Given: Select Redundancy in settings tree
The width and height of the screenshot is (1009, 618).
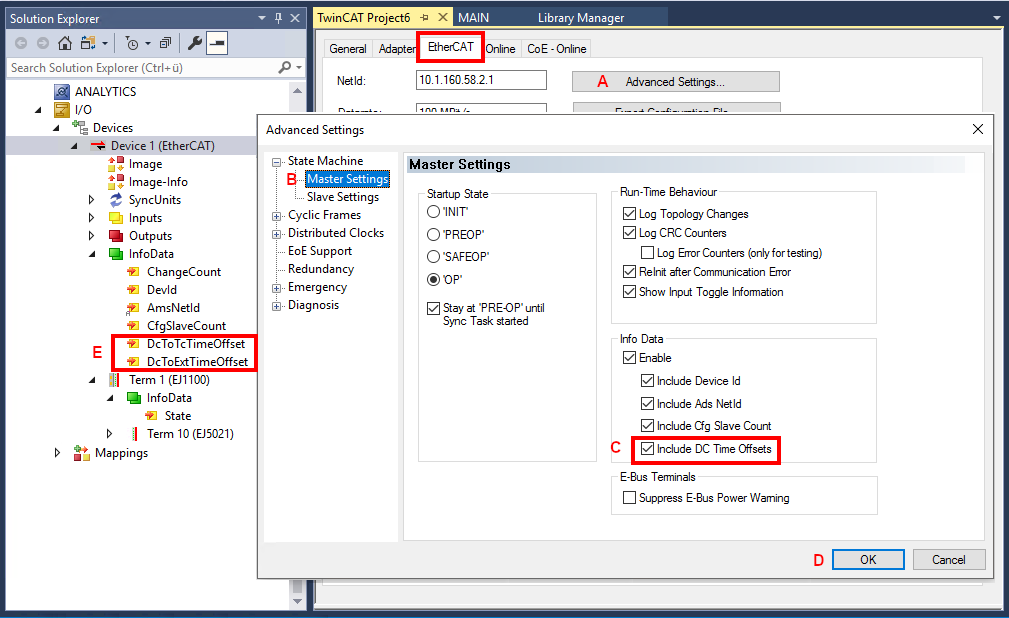Looking at the screenshot, I should [320, 269].
